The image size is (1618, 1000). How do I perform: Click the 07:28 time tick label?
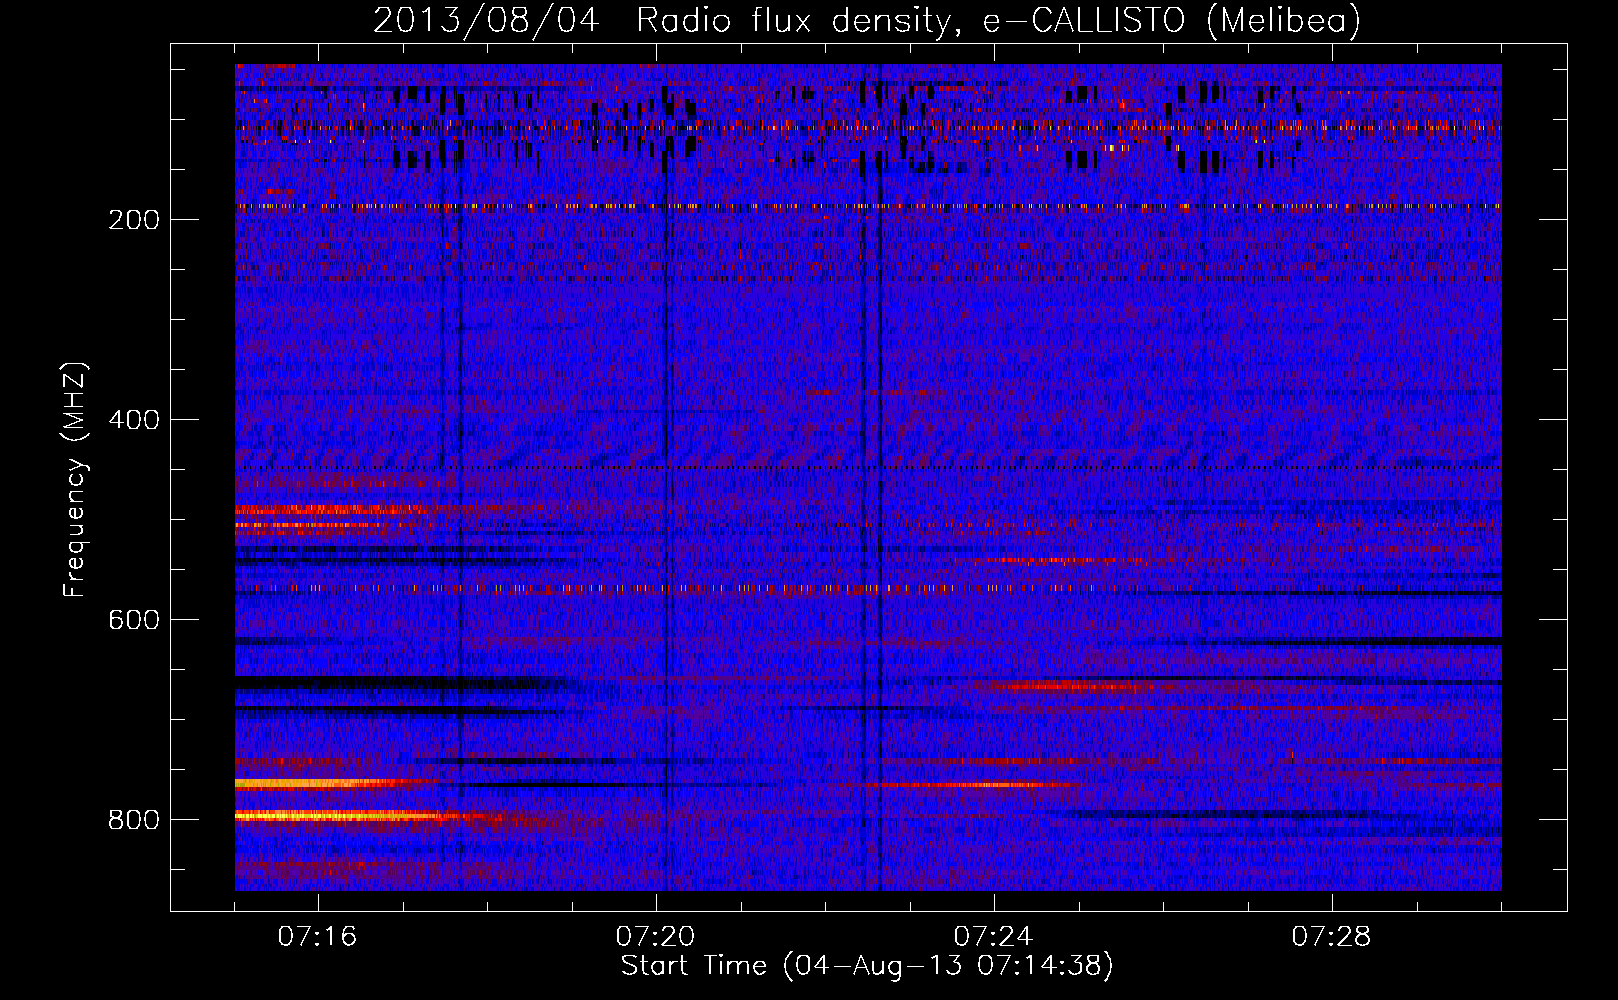(1331, 937)
